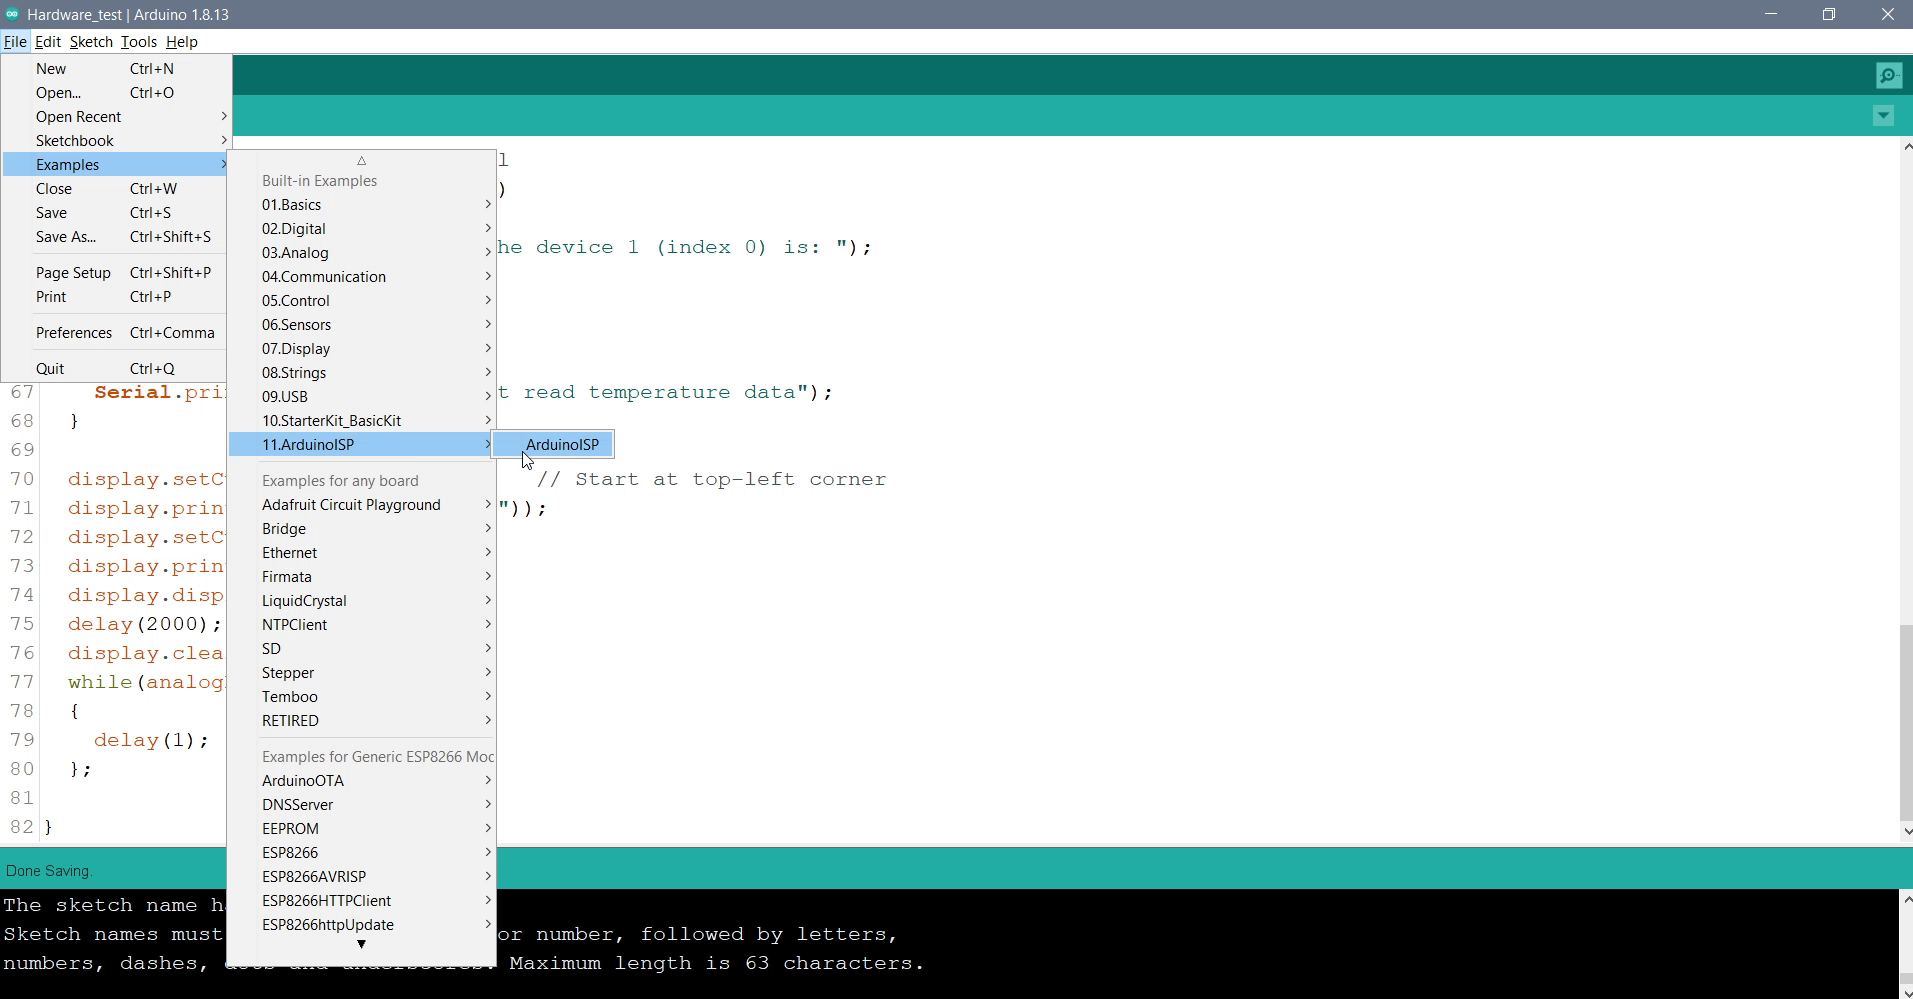Viewport: 1913px width, 999px height.
Task: Expand 10.StarterKit_BasicKit examples
Action: [362, 421]
